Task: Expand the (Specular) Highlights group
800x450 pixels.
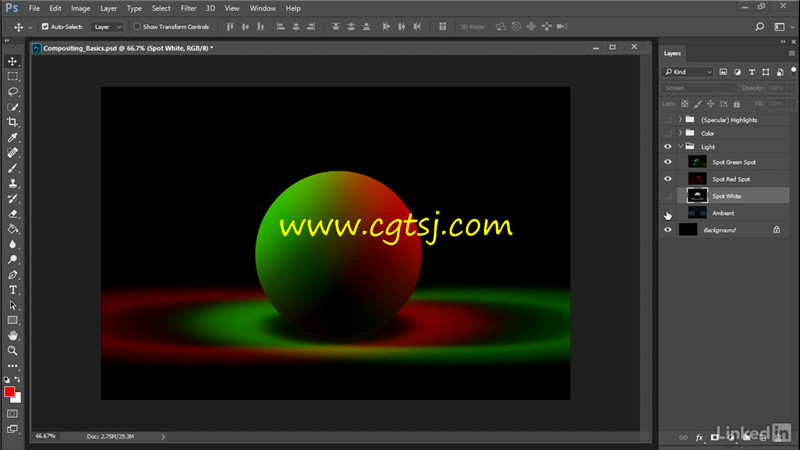Action: (680, 120)
